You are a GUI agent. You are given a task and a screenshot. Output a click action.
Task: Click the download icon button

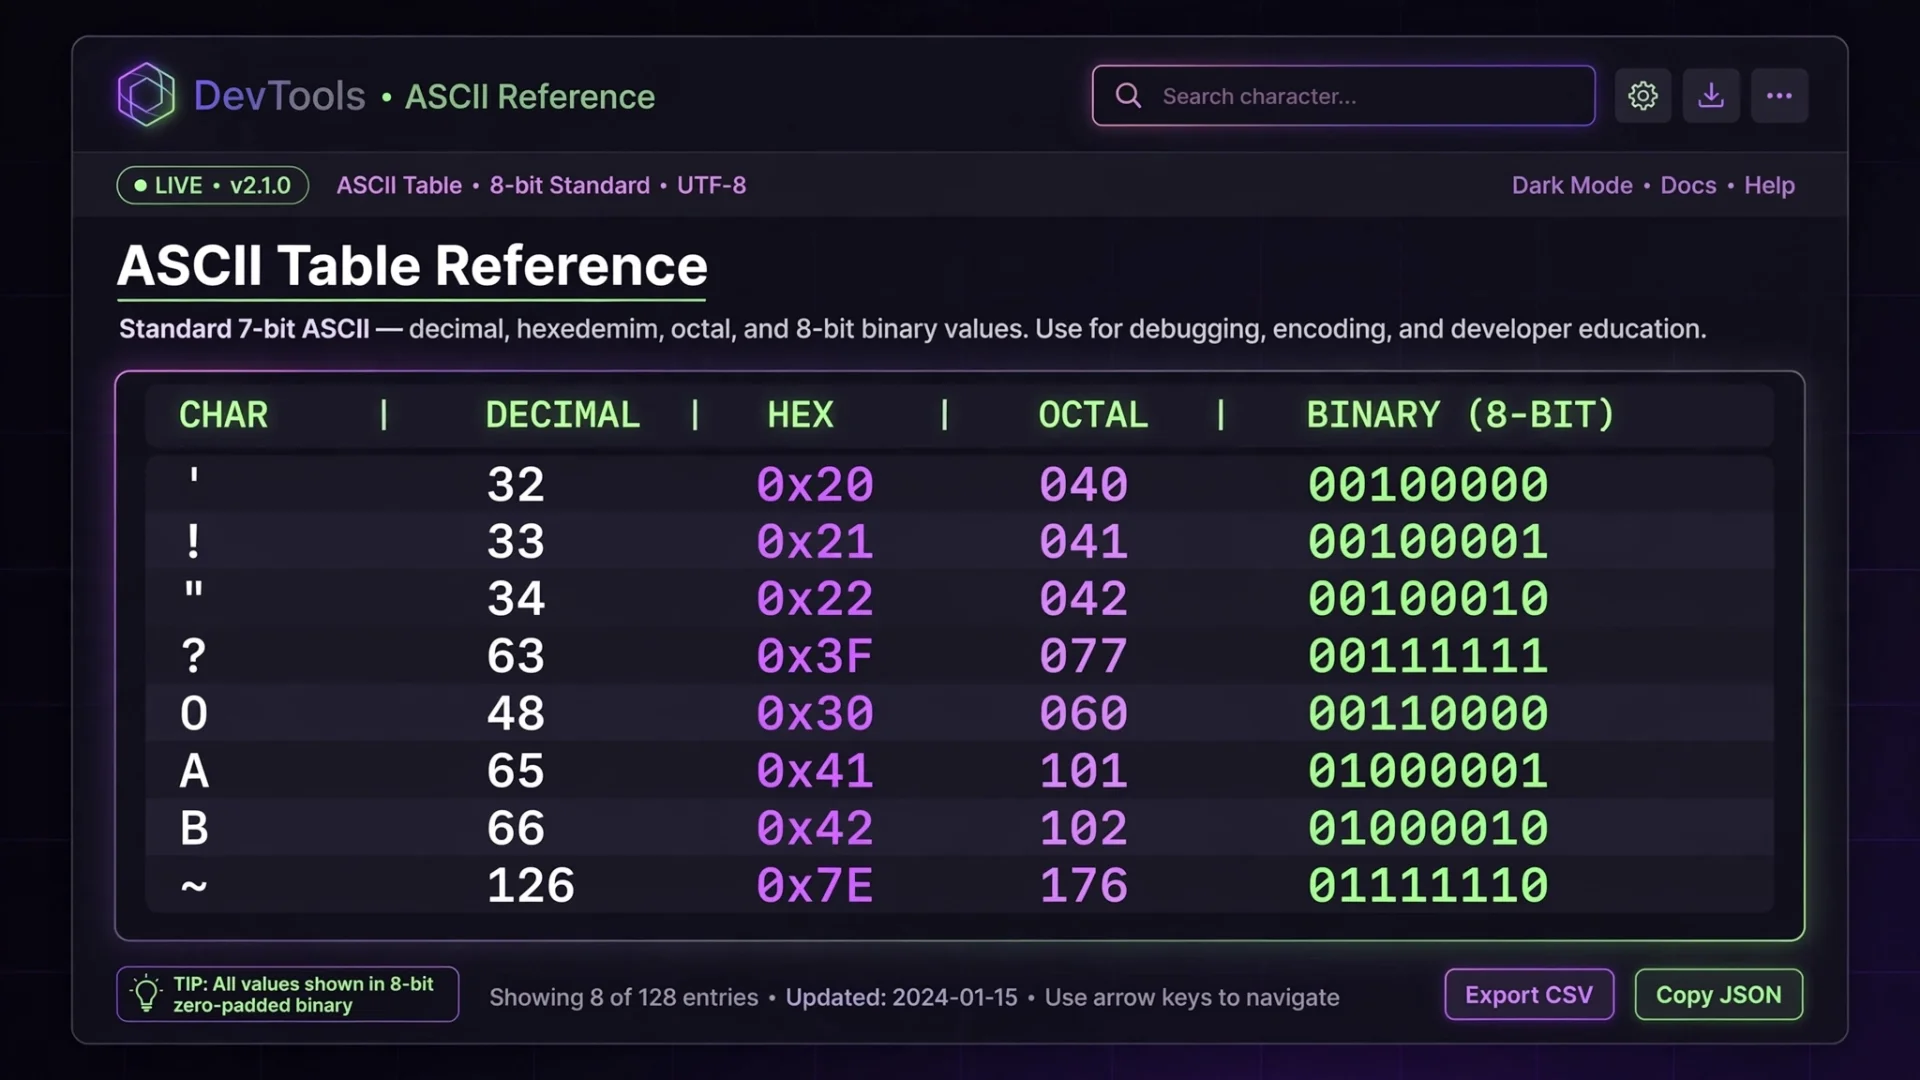pos(1711,96)
